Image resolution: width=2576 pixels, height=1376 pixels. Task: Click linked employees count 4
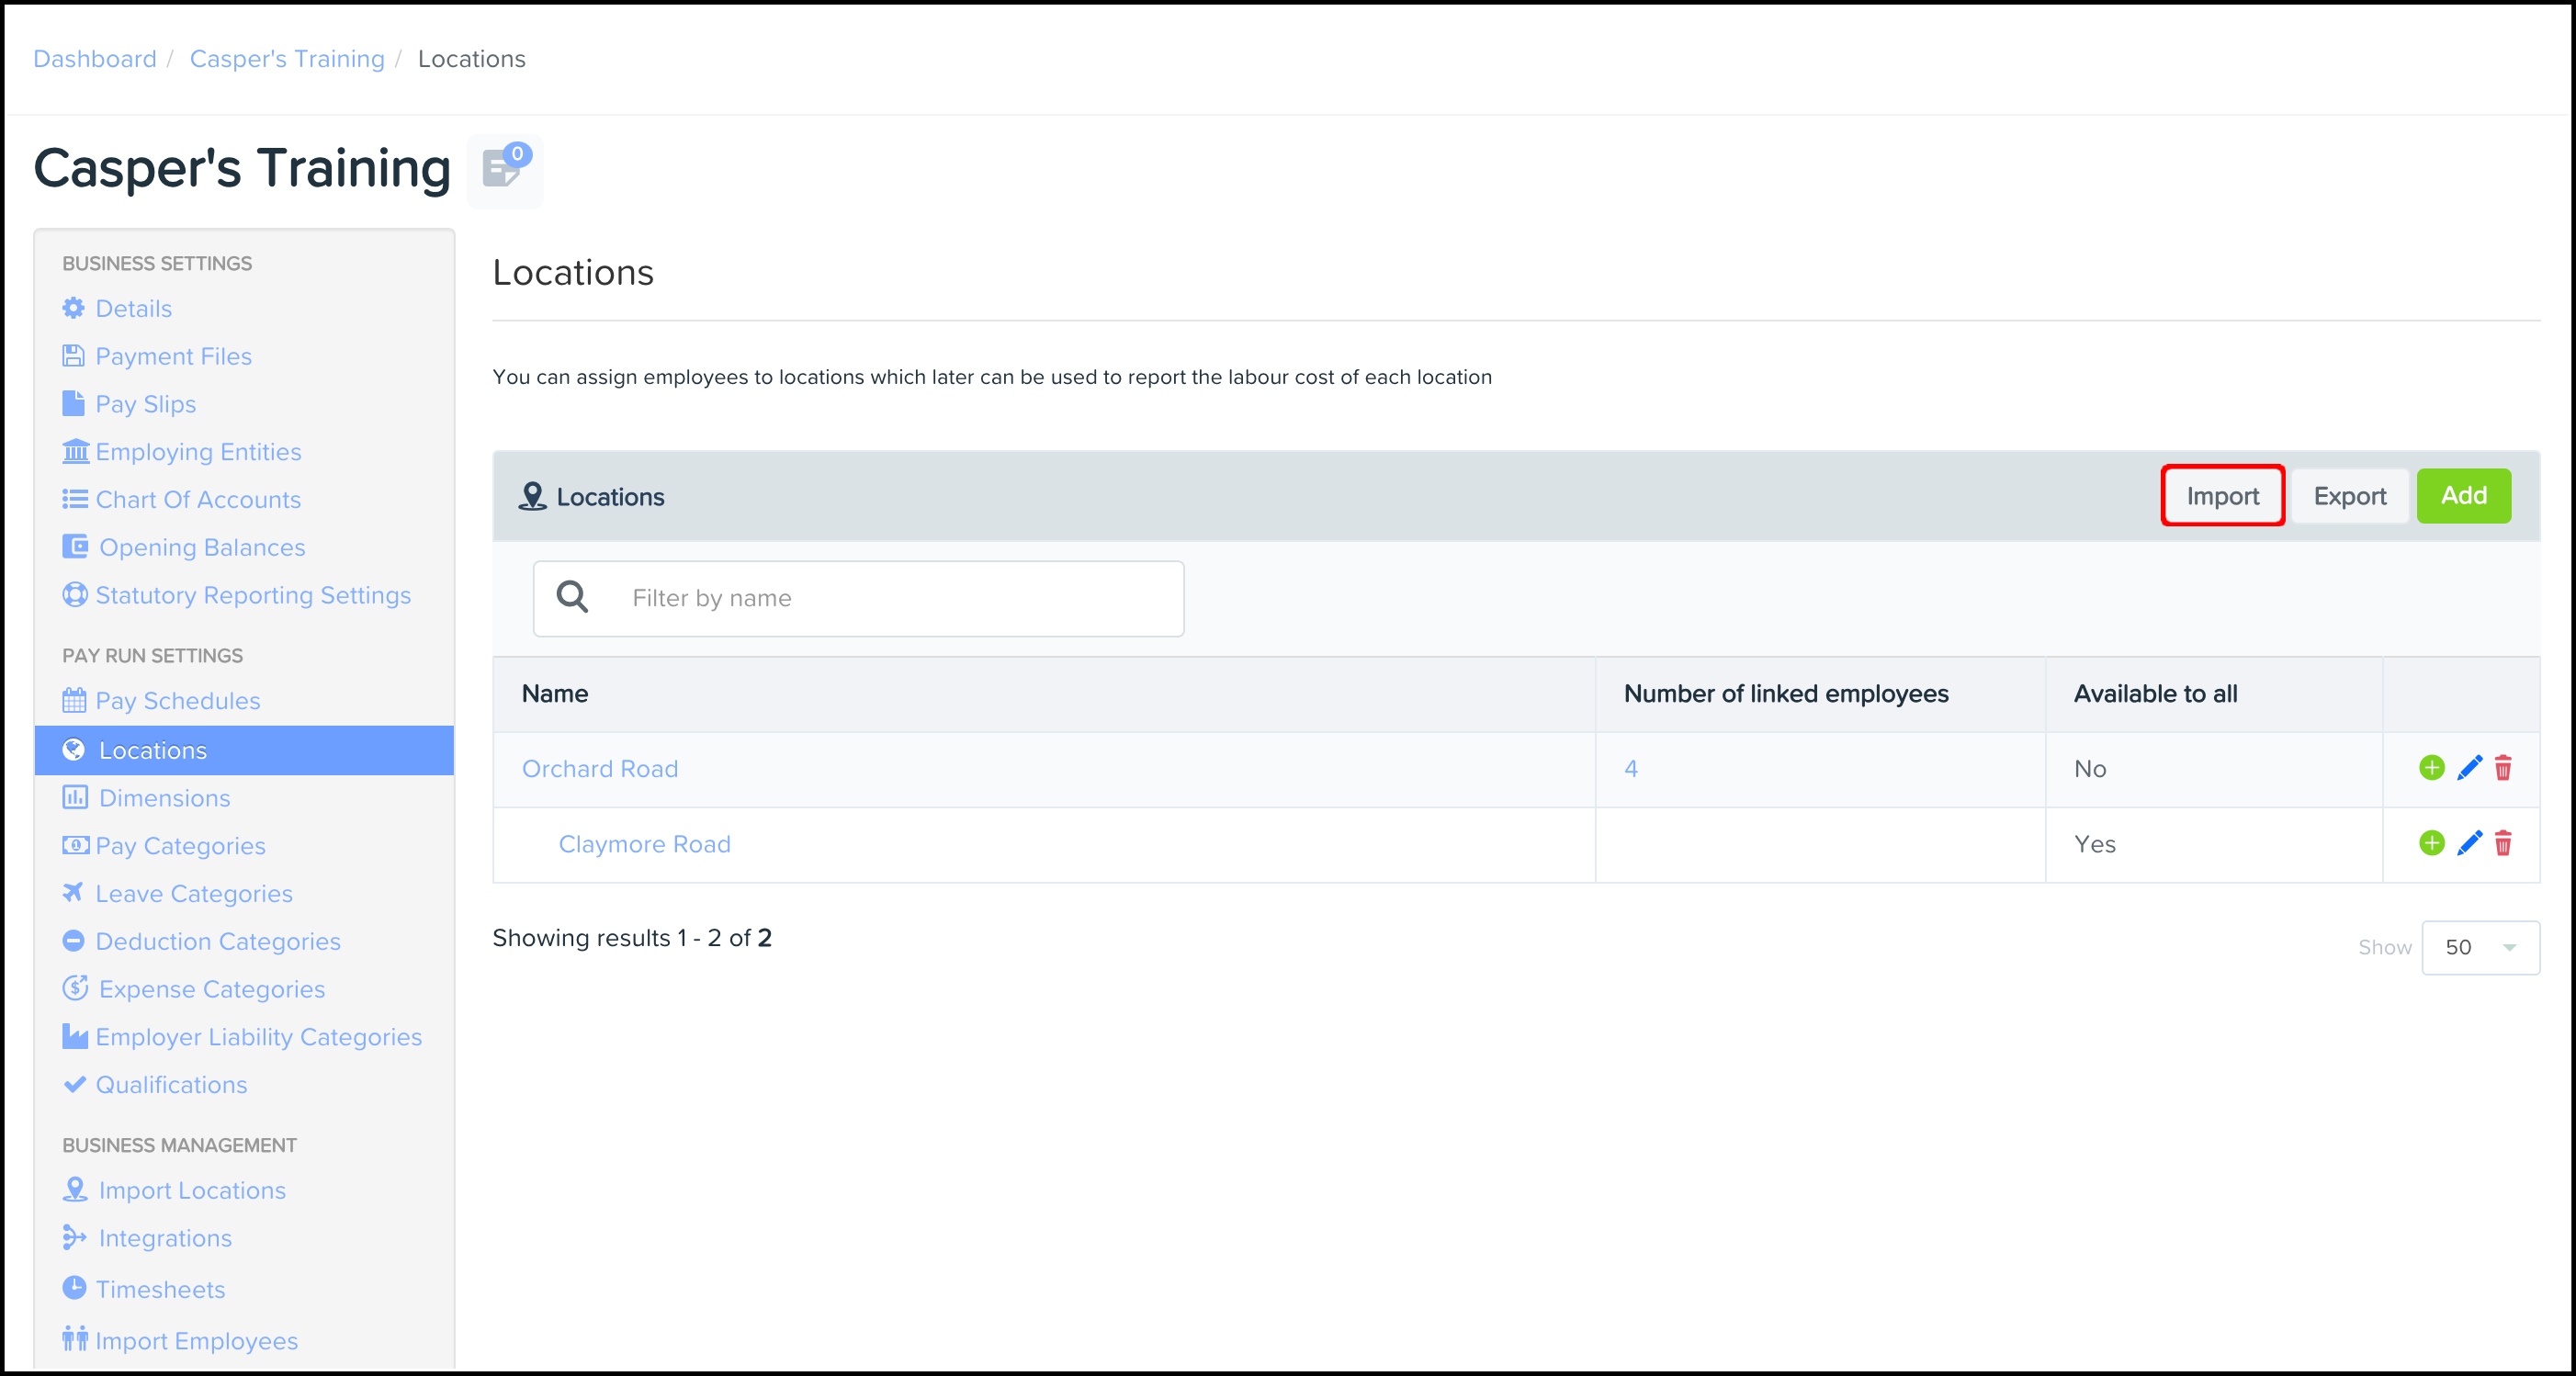[1630, 769]
